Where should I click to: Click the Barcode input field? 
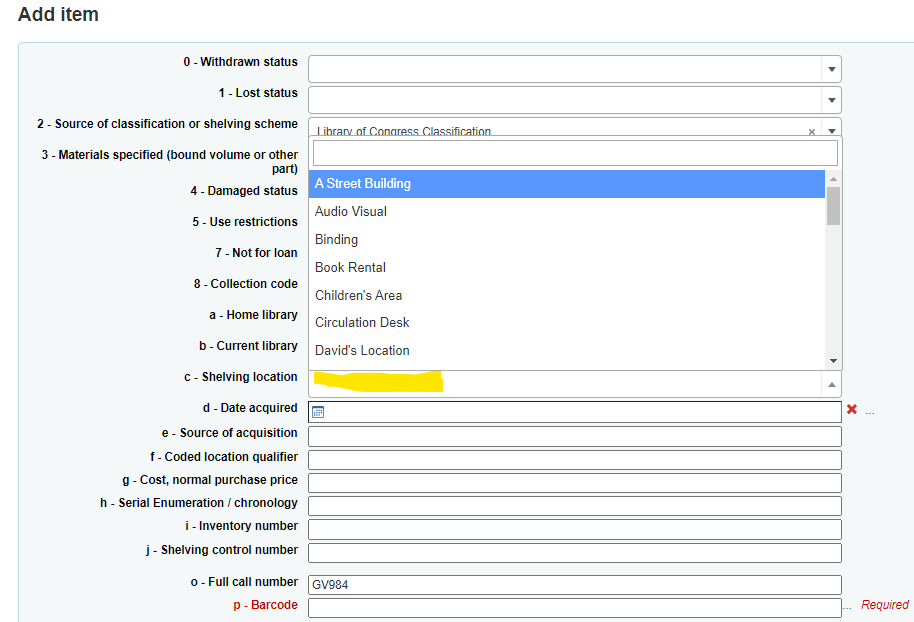[x=575, y=608]
